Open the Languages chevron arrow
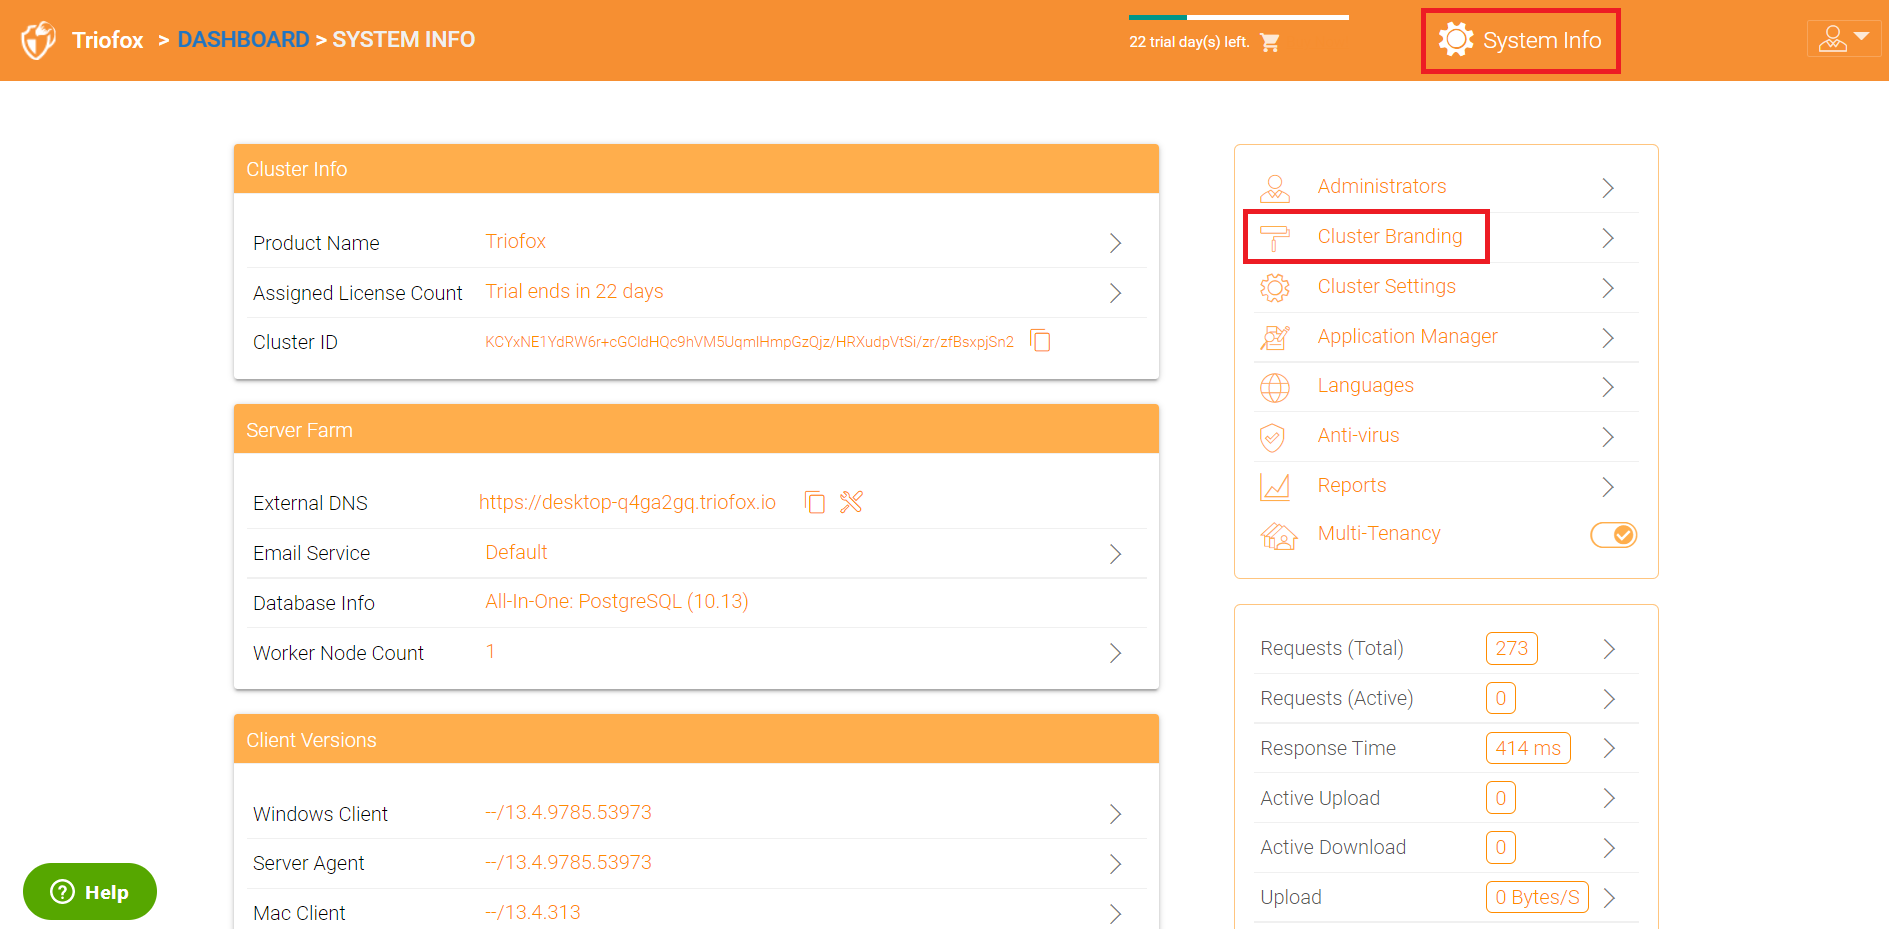The width and height of the screenshot is (1889, 929). (1608, 387)
